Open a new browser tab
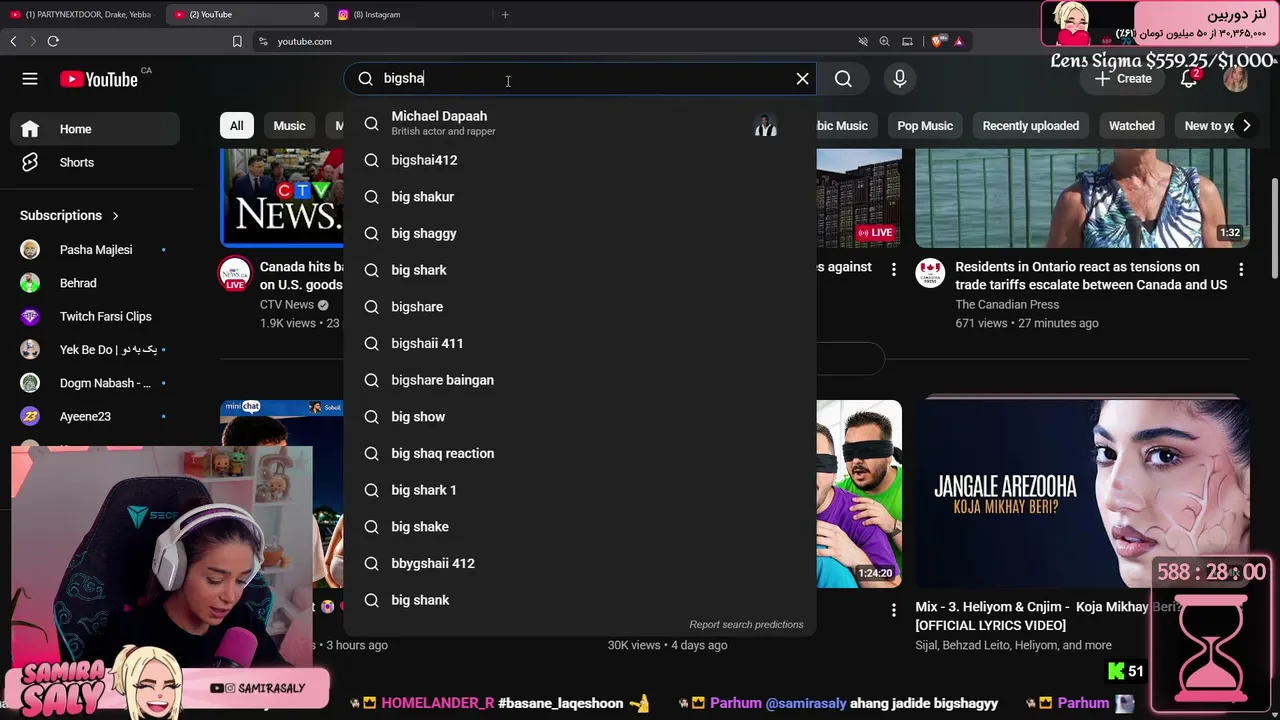This screenshot has width=1280, height=720. (x=505, y=14)
